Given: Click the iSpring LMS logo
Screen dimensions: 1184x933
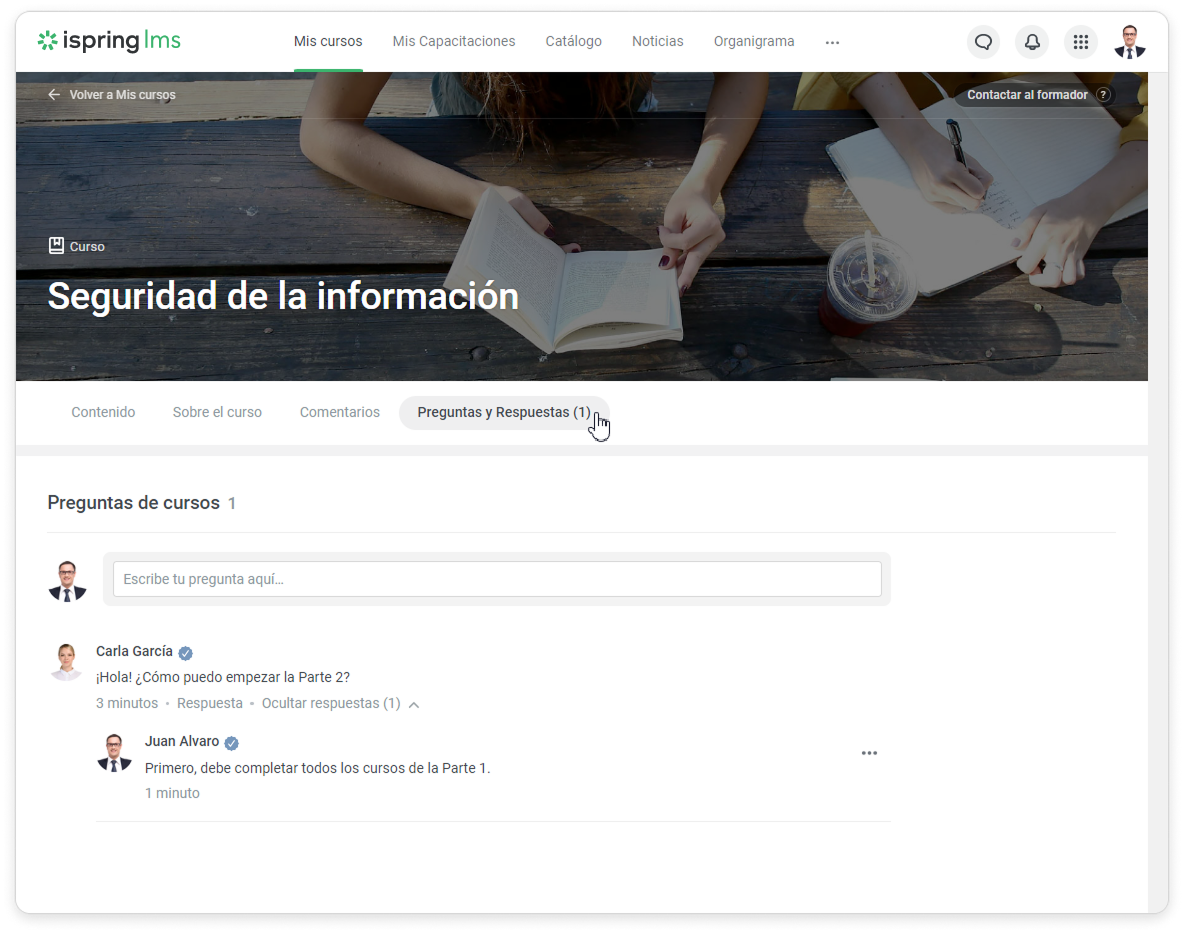Looking at the screenshot, I should (109, 41).
